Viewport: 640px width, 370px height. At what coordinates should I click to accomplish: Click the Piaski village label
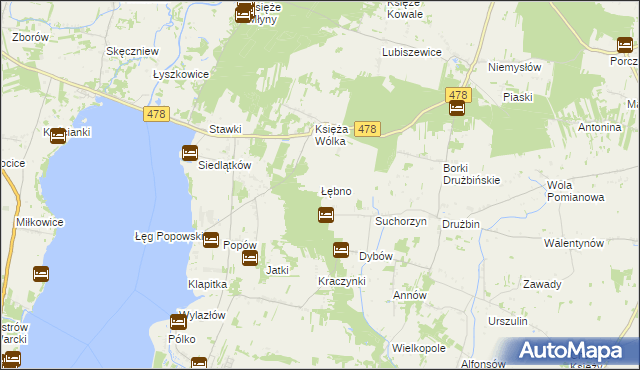pyautogui.click(x=518, y=97)
